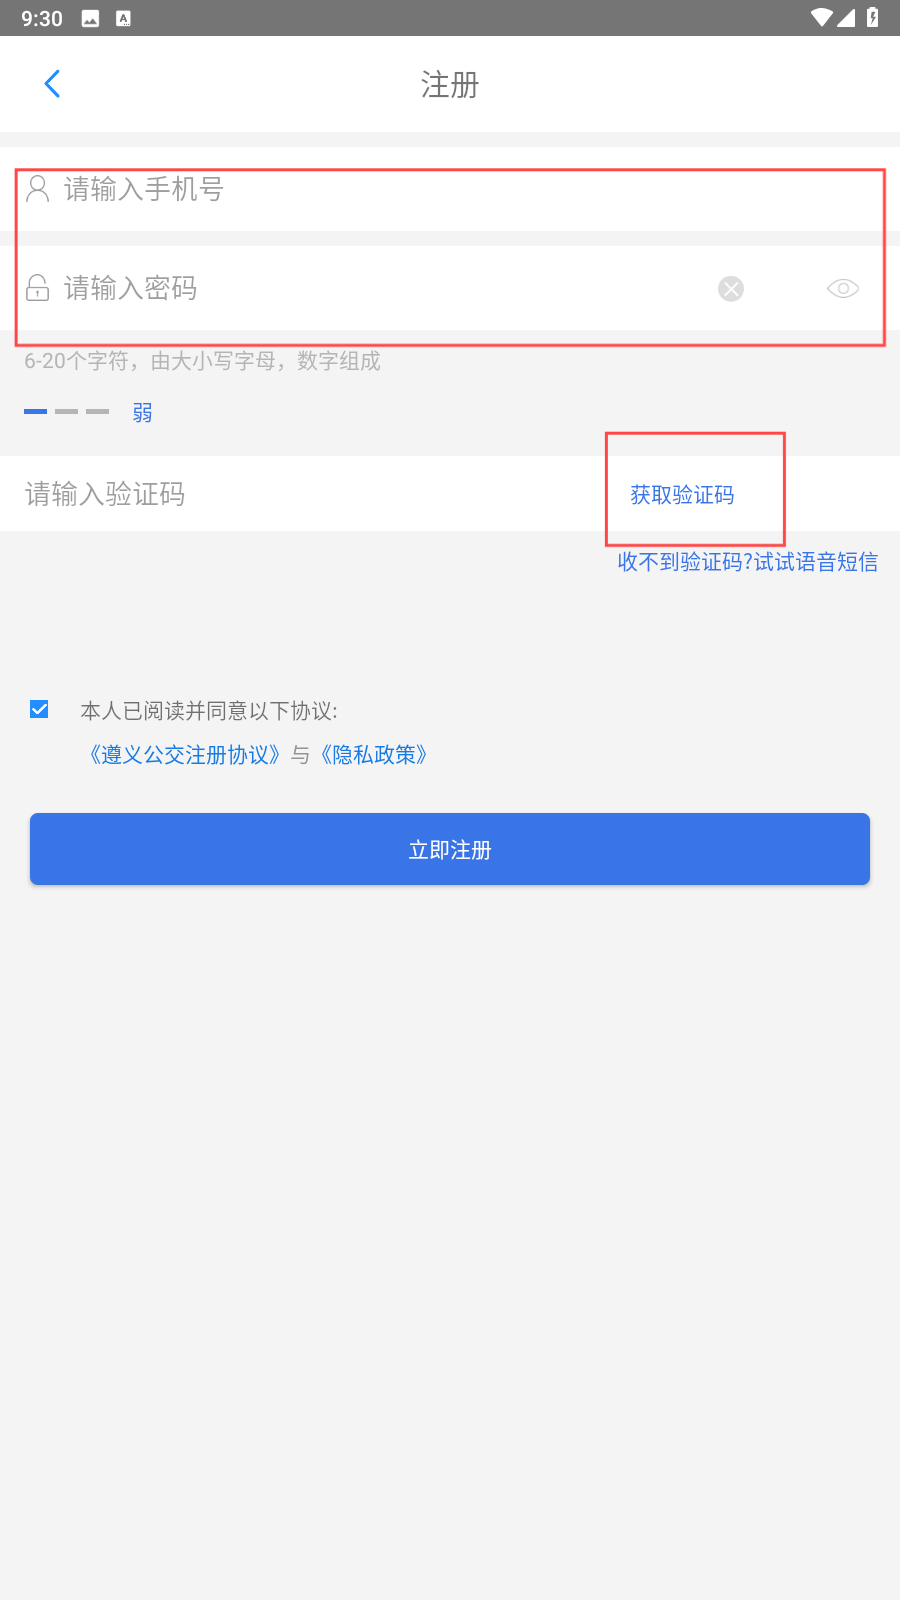Tap the lock icon beside password field
The image size is (900, 1600).
coord(38,288)
